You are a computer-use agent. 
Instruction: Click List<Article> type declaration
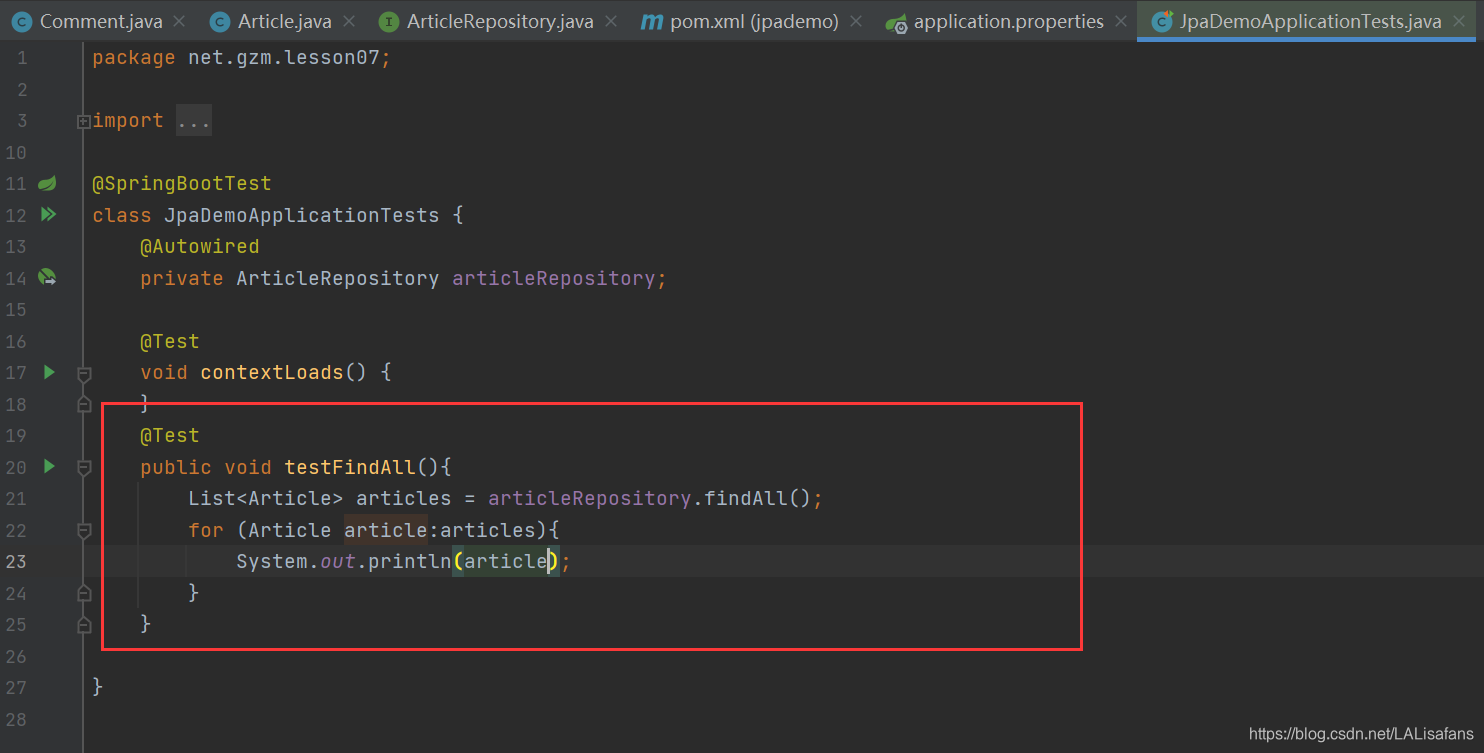(265, 498)
